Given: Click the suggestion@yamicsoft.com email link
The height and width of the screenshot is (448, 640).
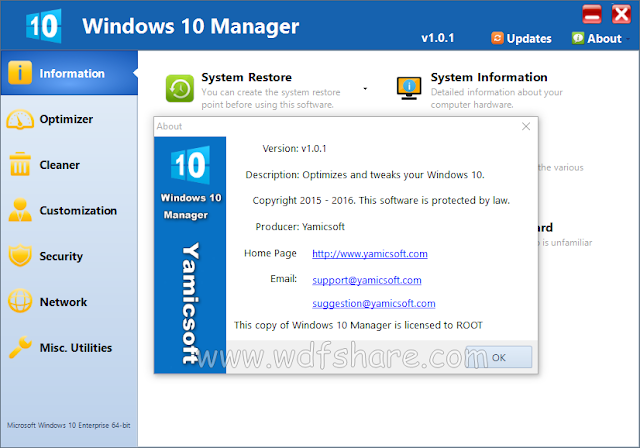Looking at the screenshot, I should pos(373,304).
